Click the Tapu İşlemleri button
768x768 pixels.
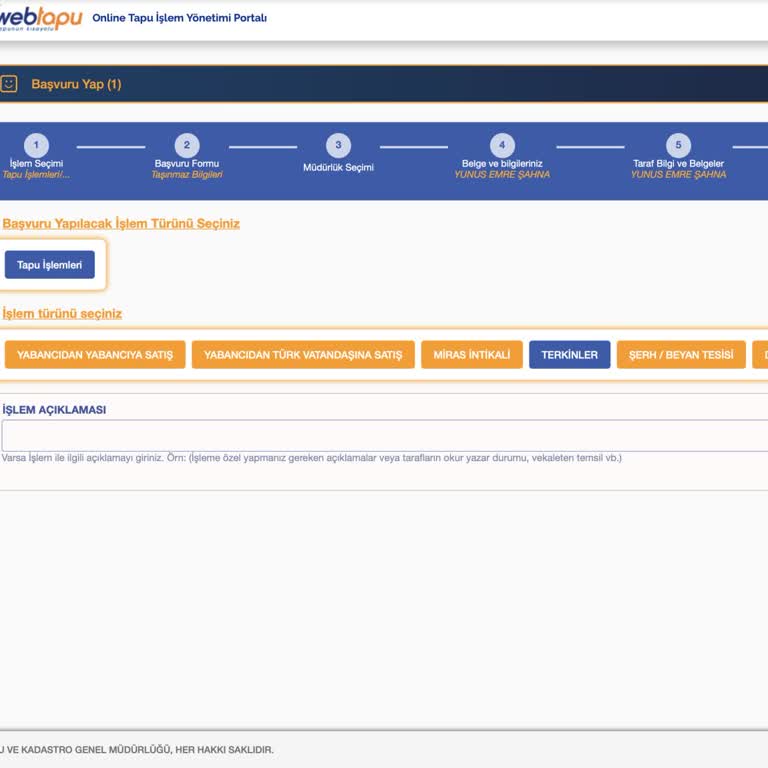[50, 265]
